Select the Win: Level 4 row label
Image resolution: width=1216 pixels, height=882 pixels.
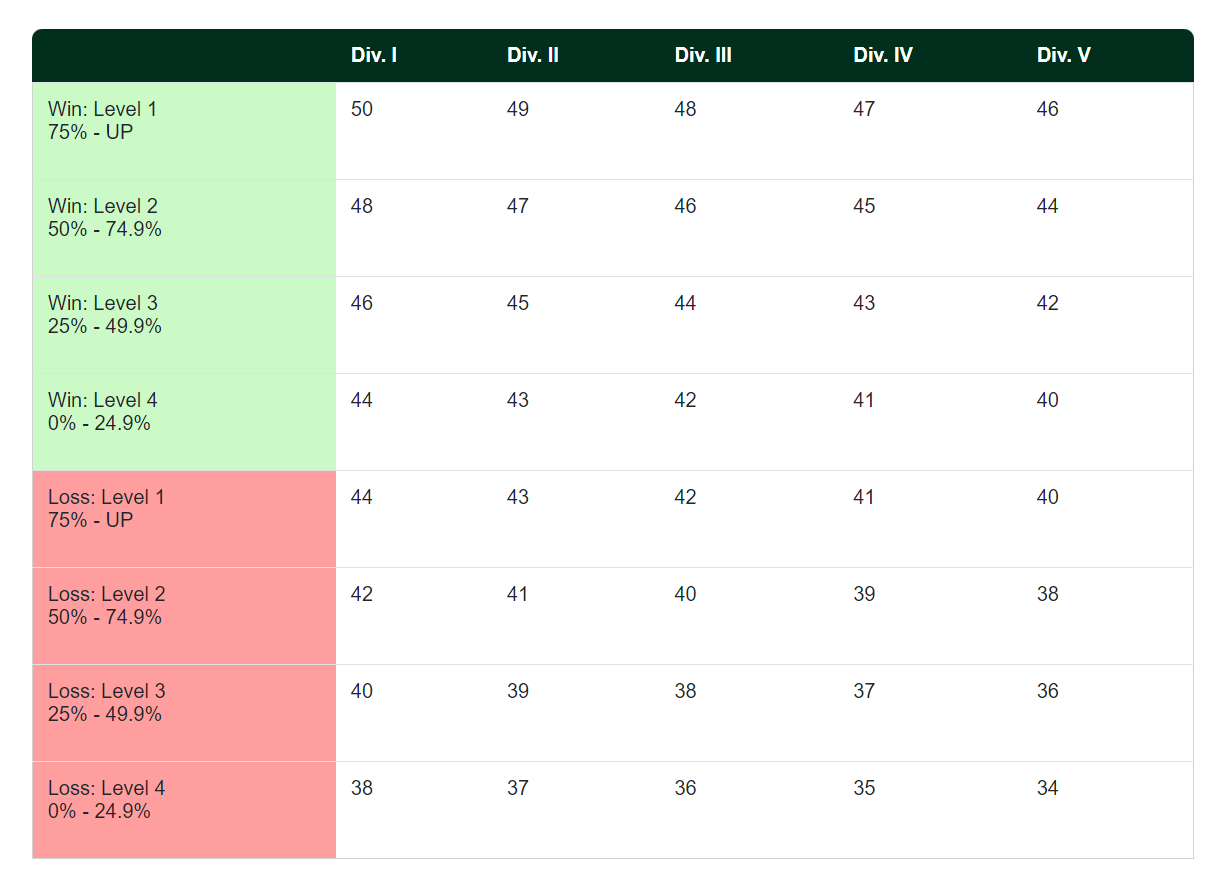coord(102,411)
